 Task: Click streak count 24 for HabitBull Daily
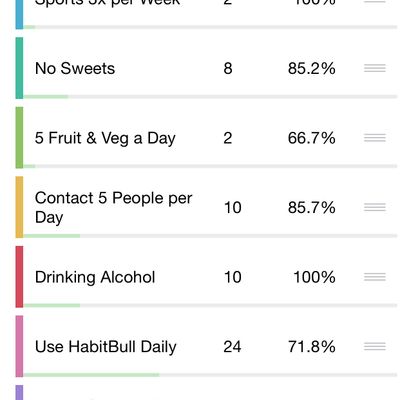(x=232, y=347)
